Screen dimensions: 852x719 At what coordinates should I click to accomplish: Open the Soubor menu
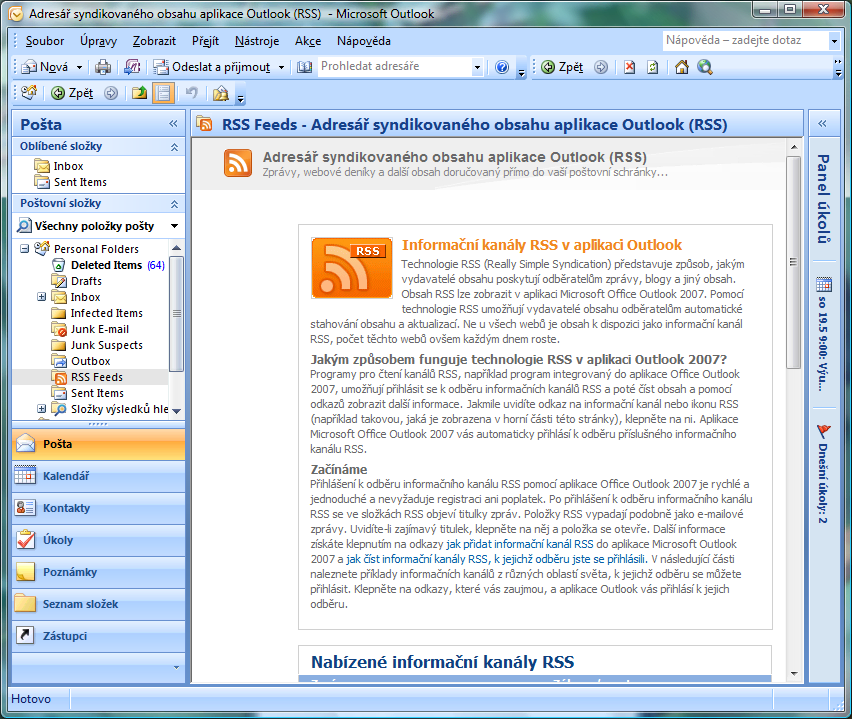(45, 41)
